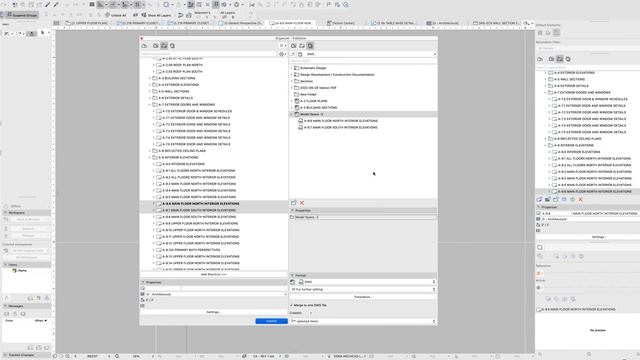The height and width of the screenshot is (360, 640).
Task: Toggle the Suspend Groups button
Action: [x=21, y=15]
